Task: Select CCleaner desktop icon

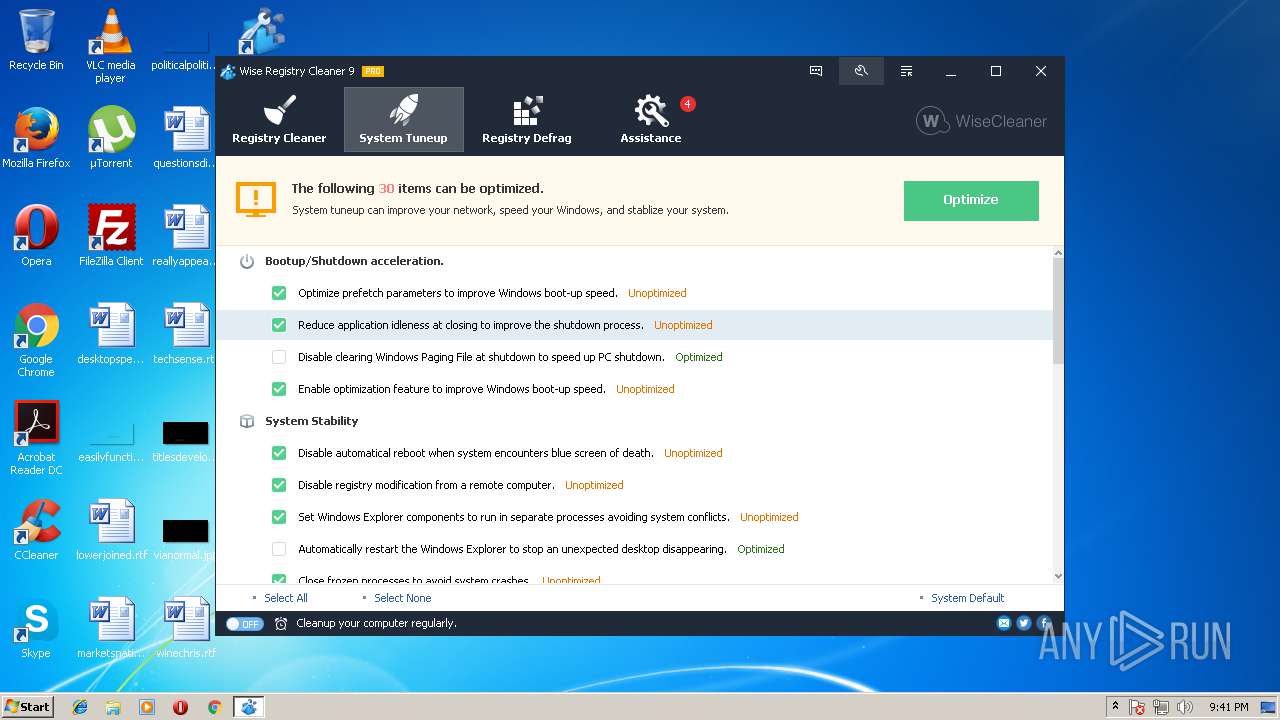Action: point(36,530)
